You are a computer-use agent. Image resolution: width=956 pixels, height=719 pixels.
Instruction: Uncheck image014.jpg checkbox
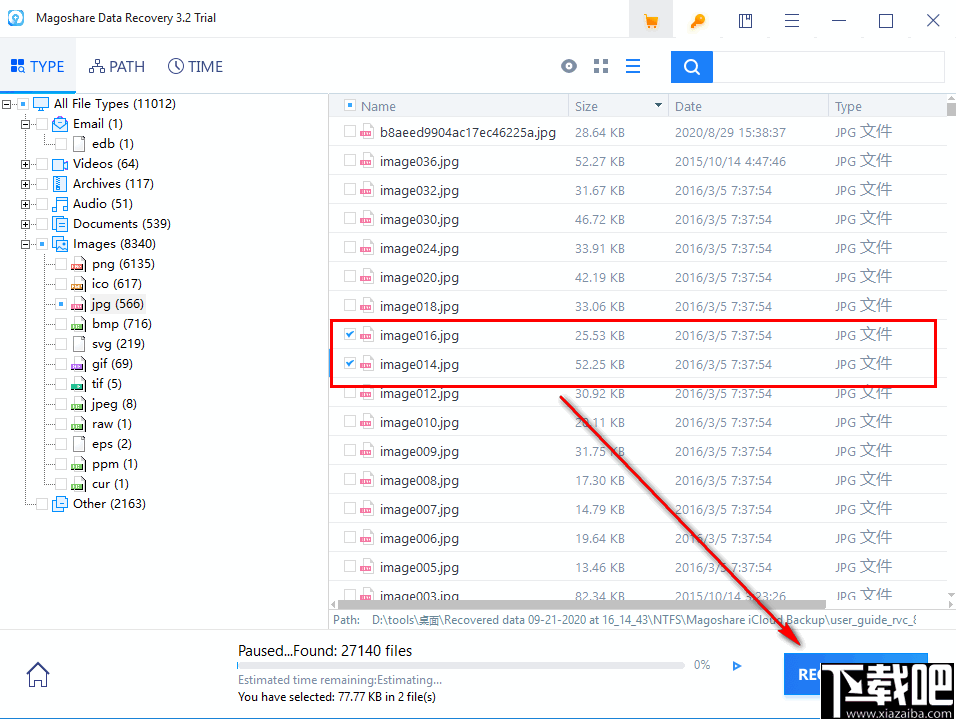[349, 363]
